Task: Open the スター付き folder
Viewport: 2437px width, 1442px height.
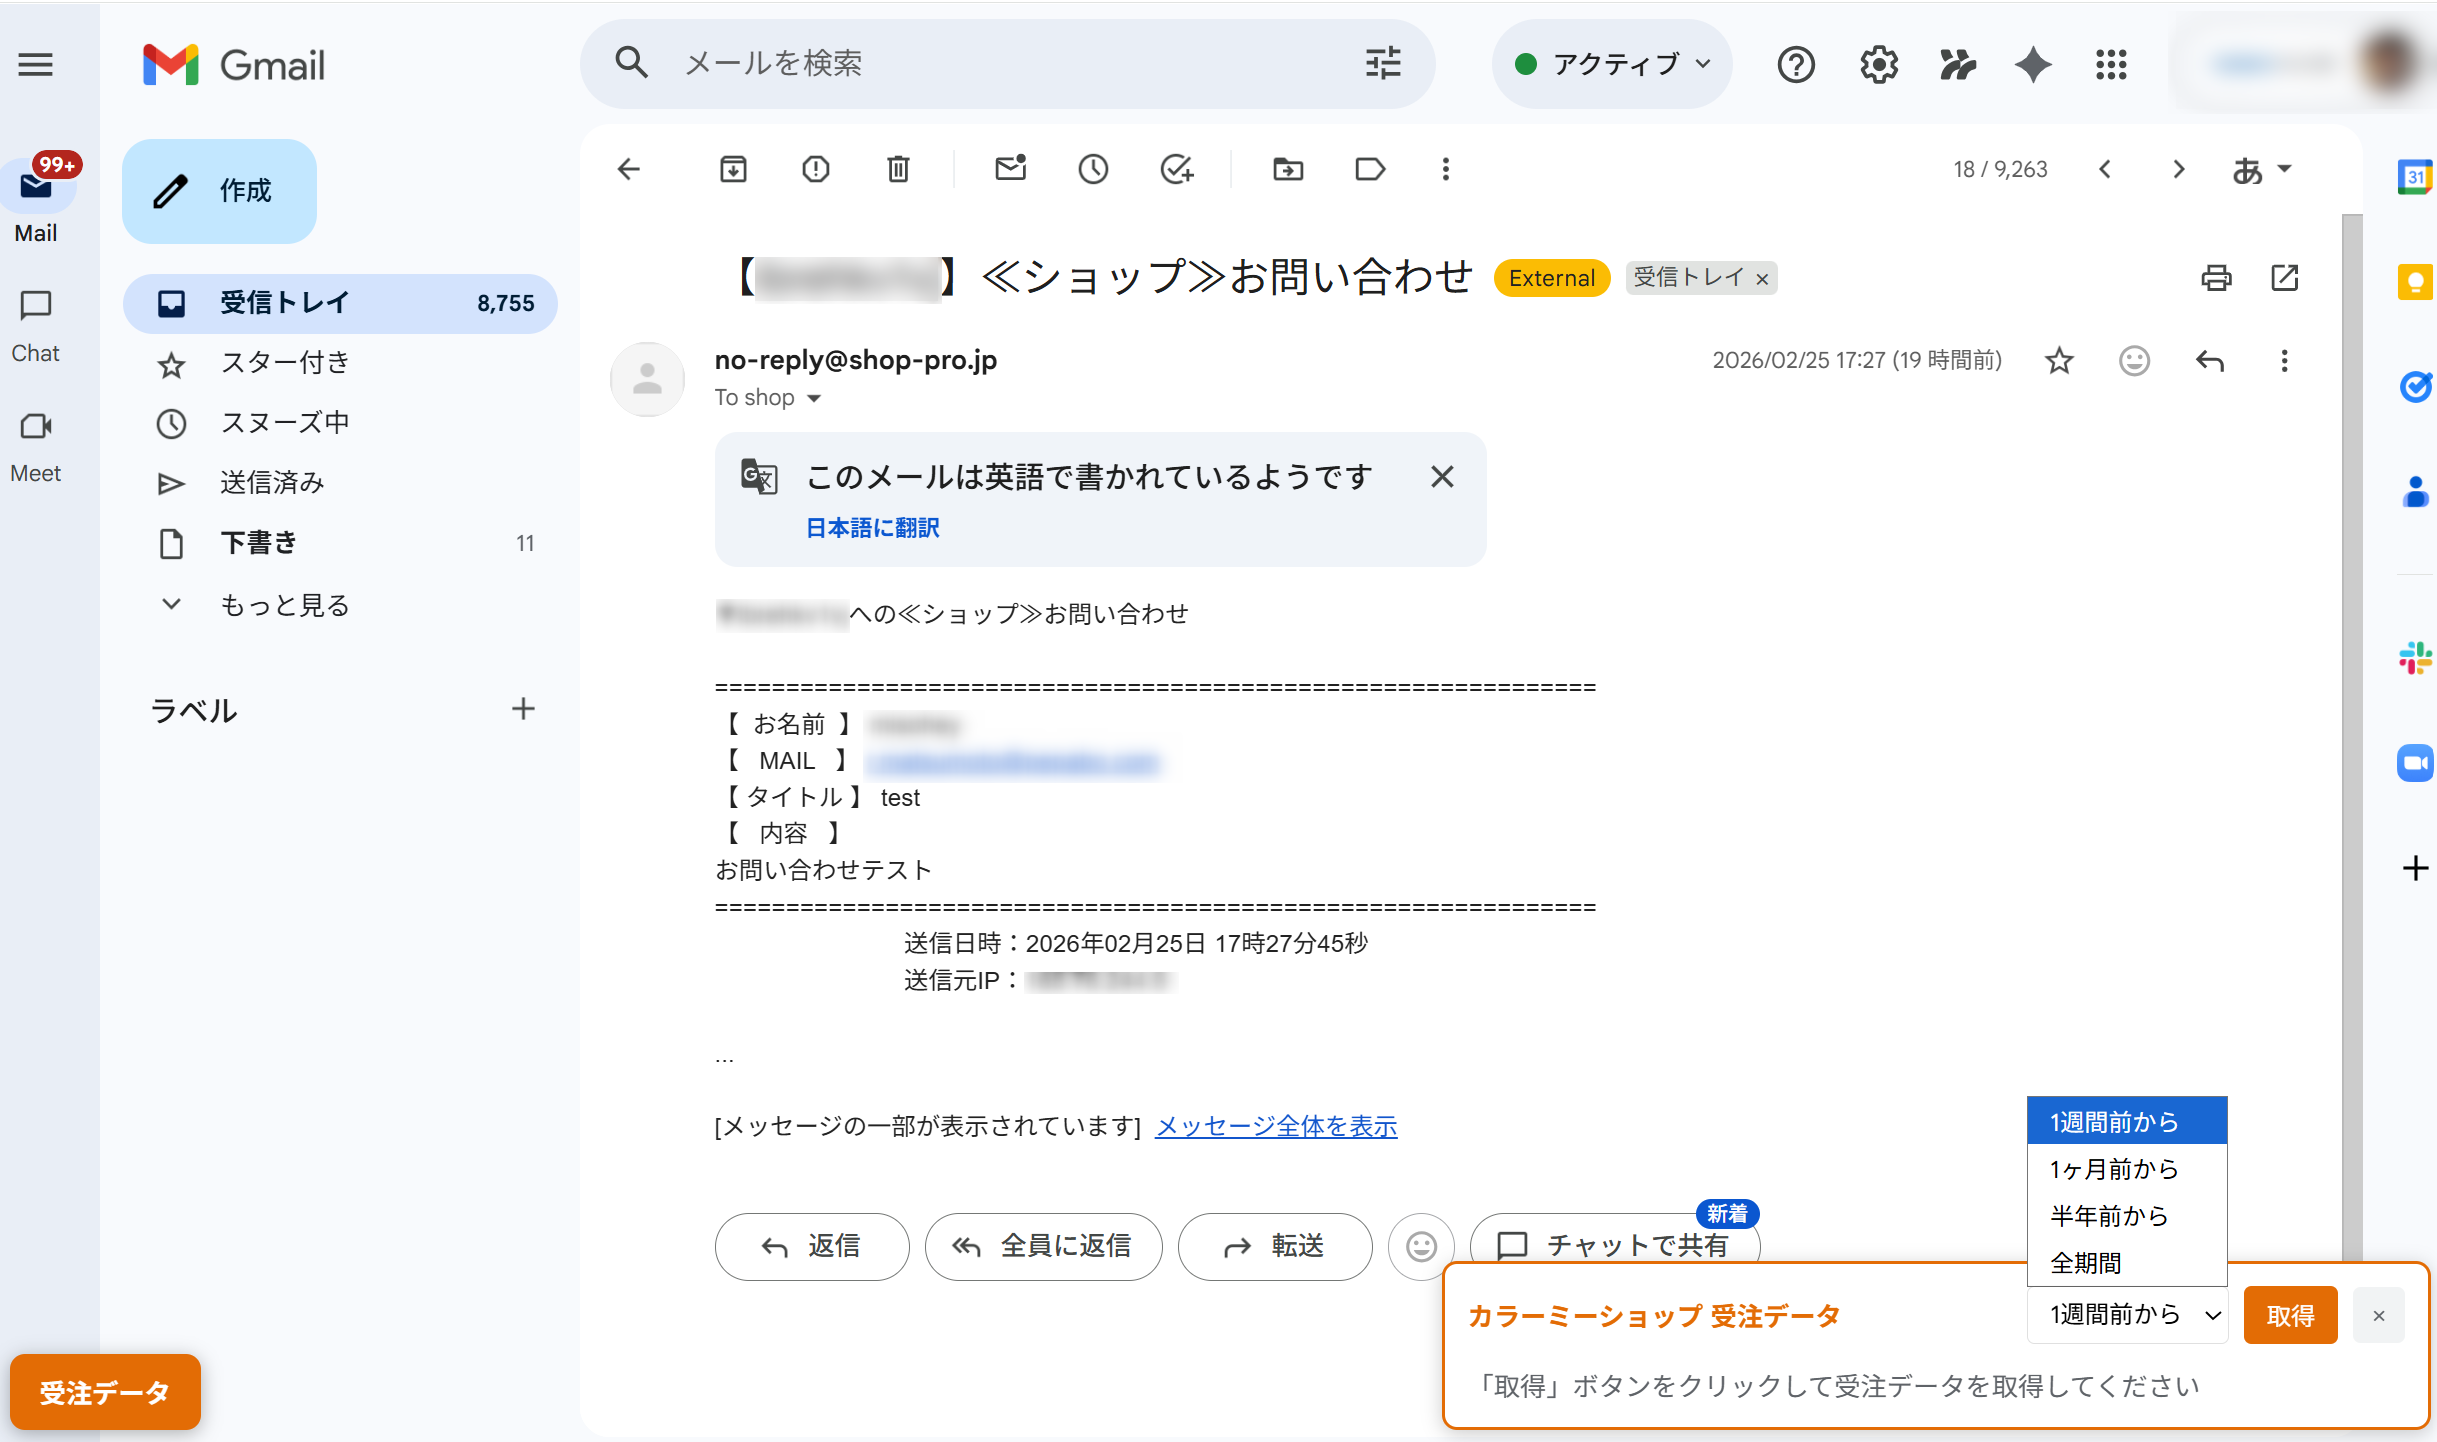Action: coord(284,362)
